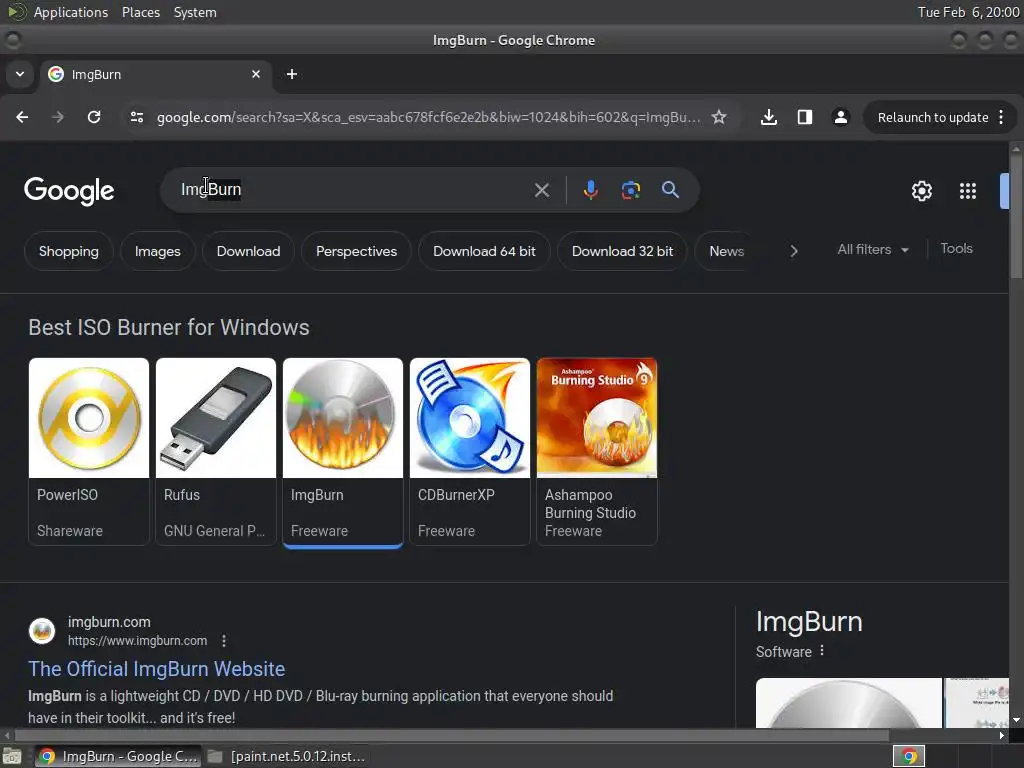Clear the search box with the X icon
The image size is (1024, 768).
pyautogui.click(x=541, y=190)
